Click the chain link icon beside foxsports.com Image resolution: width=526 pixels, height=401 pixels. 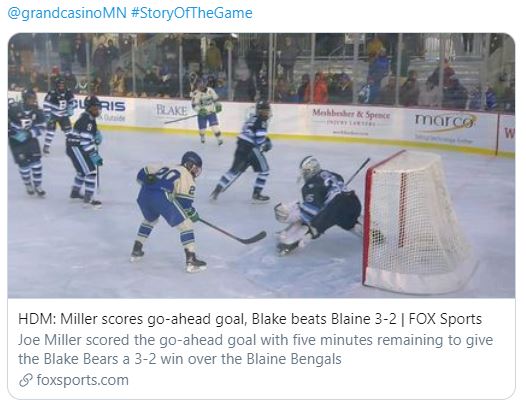(26, 381)
